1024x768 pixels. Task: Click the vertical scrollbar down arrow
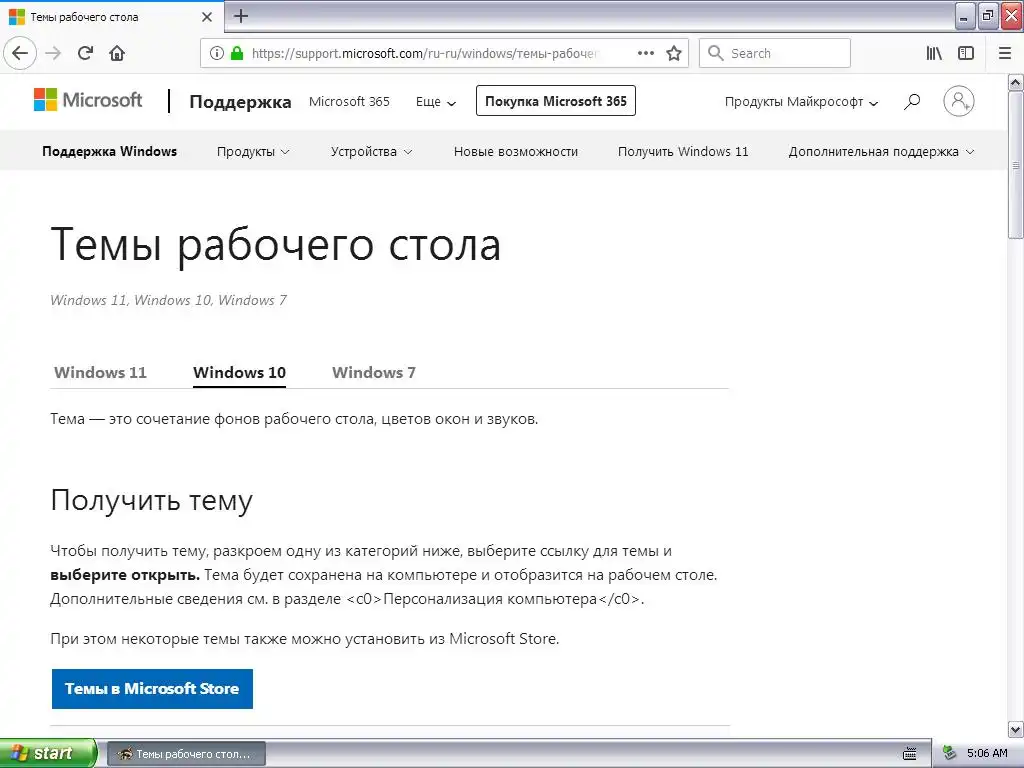[1016, 729]
